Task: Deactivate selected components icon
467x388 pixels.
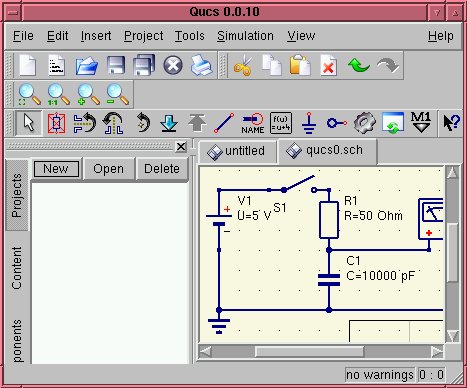Action: [x=56, y=123]
